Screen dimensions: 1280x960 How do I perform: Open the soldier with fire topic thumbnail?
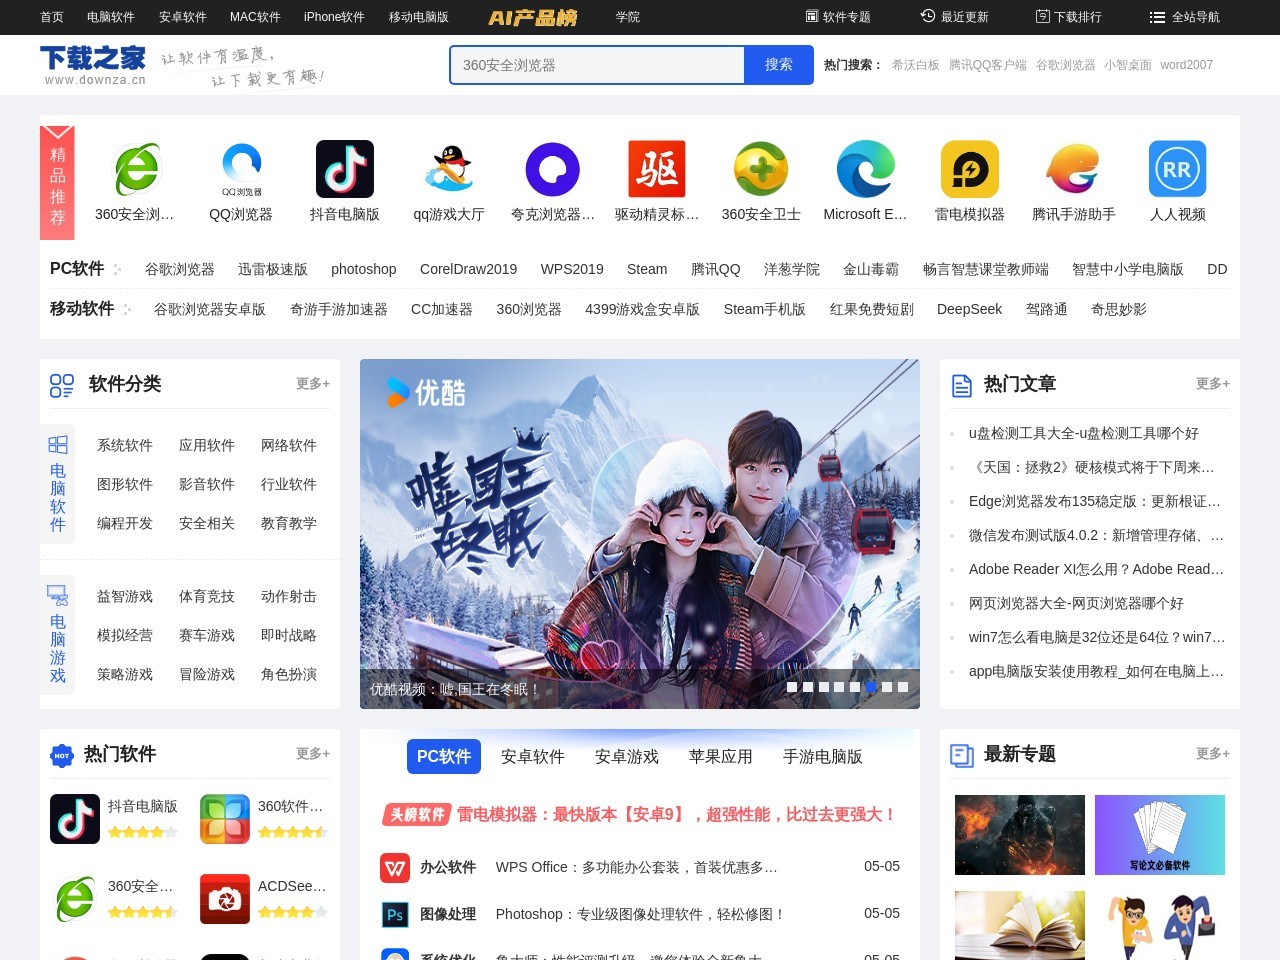pyautogui.click(x=1020, y=835)
